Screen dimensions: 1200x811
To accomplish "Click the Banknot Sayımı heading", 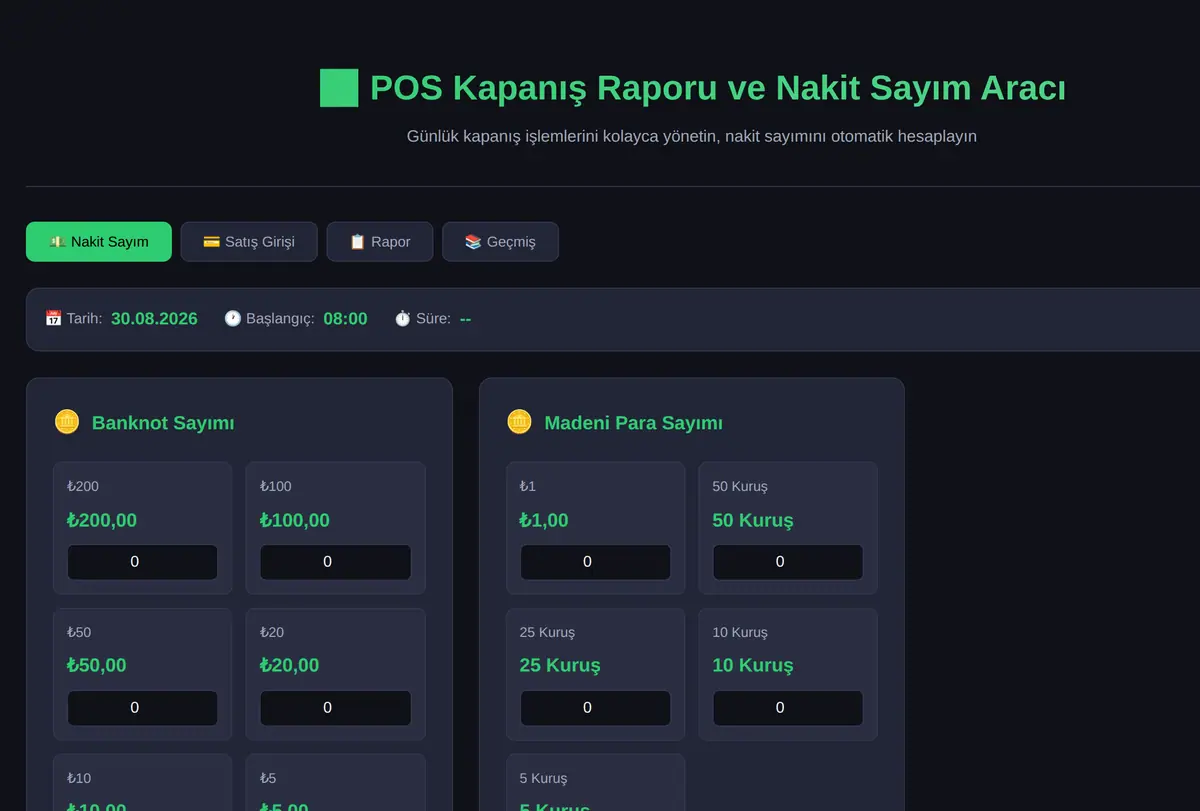I will pyautogui.click(x=163, y=423).
